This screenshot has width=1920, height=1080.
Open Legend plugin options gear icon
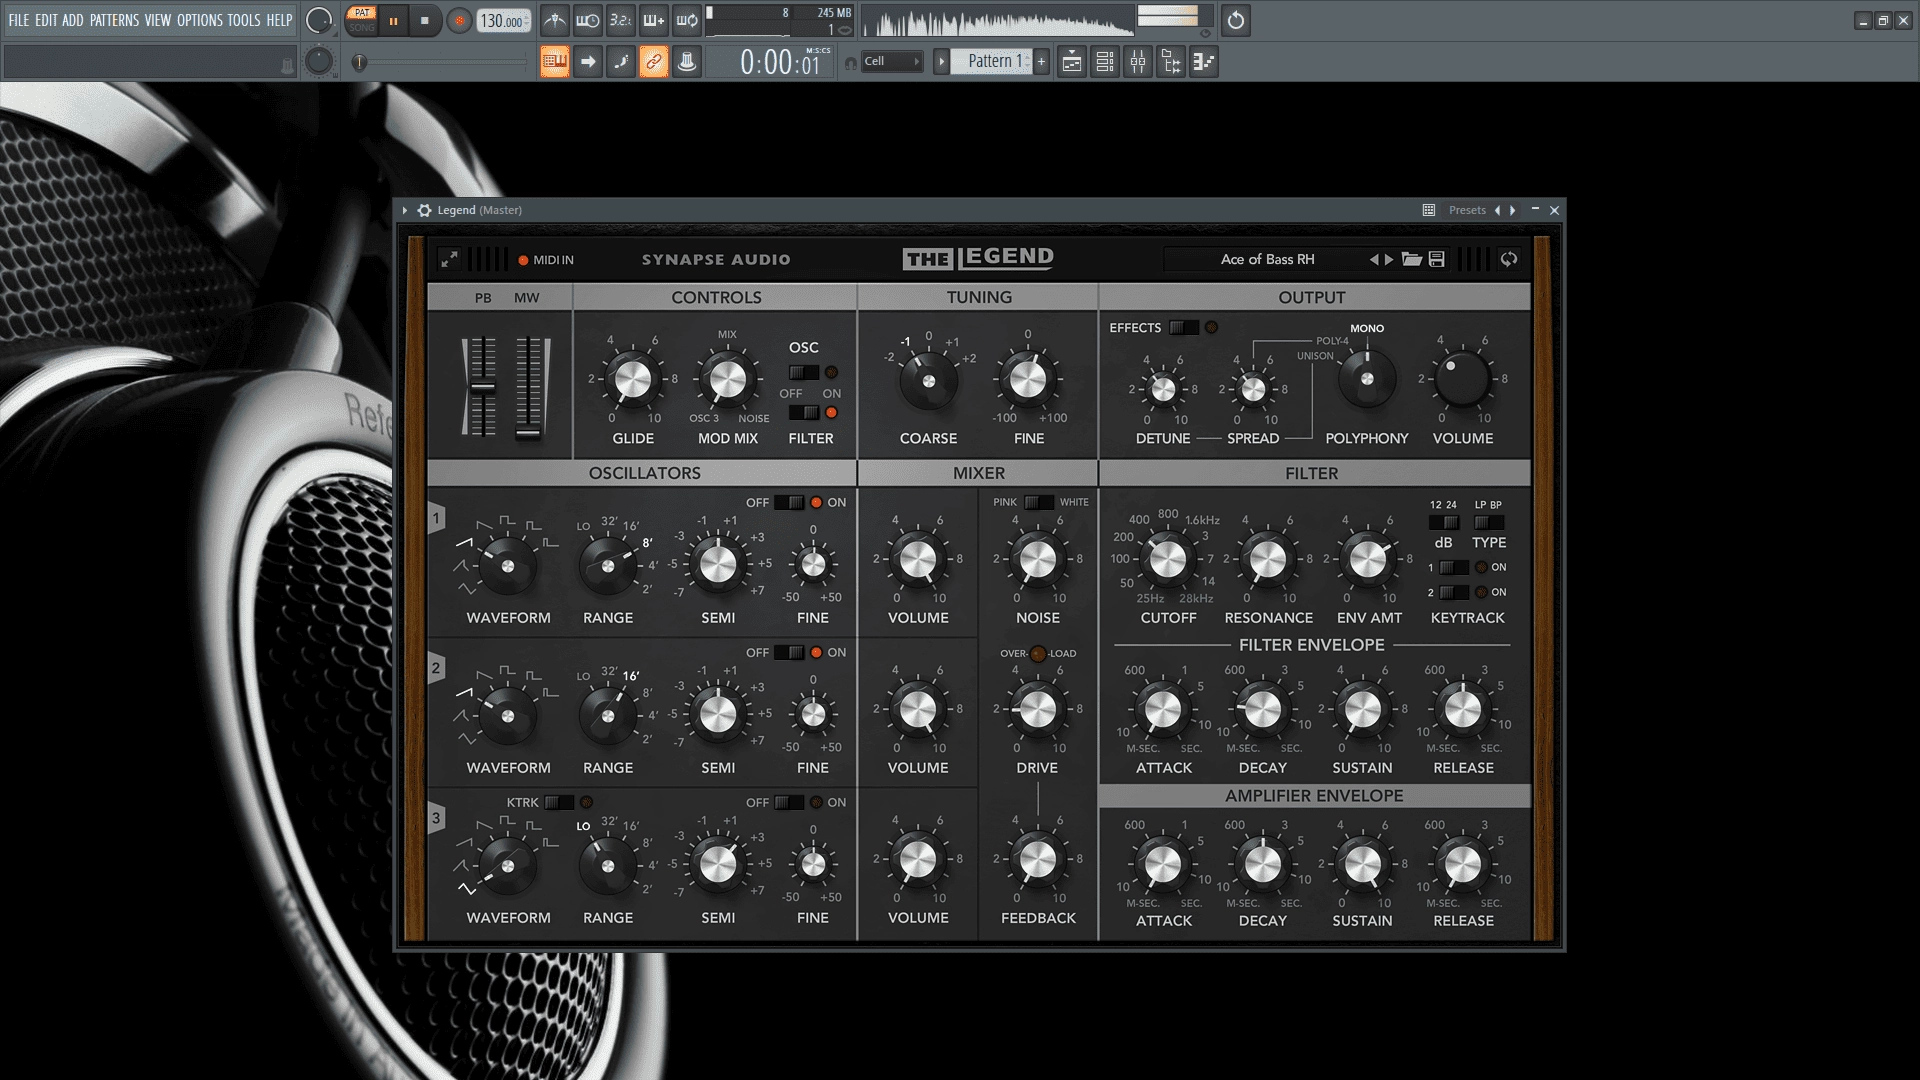point(424,210)
